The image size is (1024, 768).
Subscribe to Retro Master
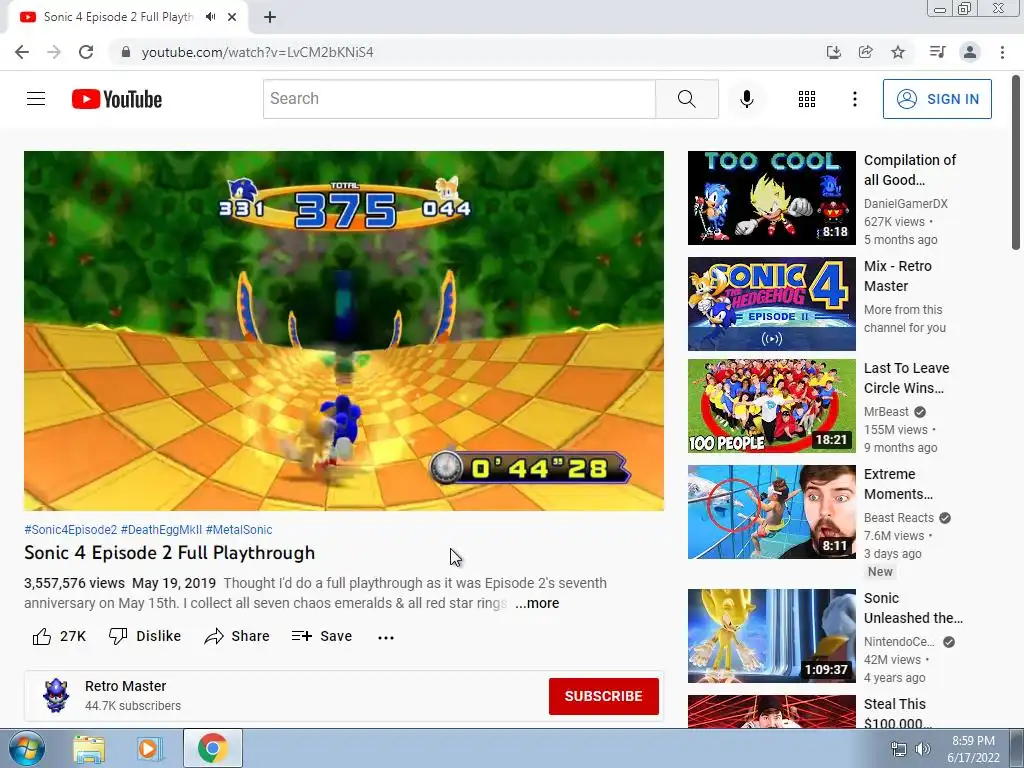(603, 696)
